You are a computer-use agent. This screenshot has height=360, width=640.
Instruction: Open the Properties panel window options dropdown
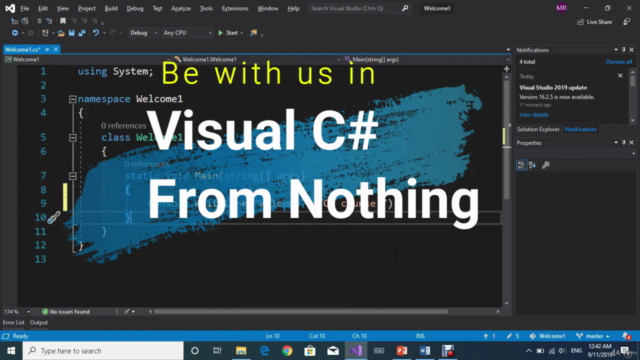coord(616,142)
